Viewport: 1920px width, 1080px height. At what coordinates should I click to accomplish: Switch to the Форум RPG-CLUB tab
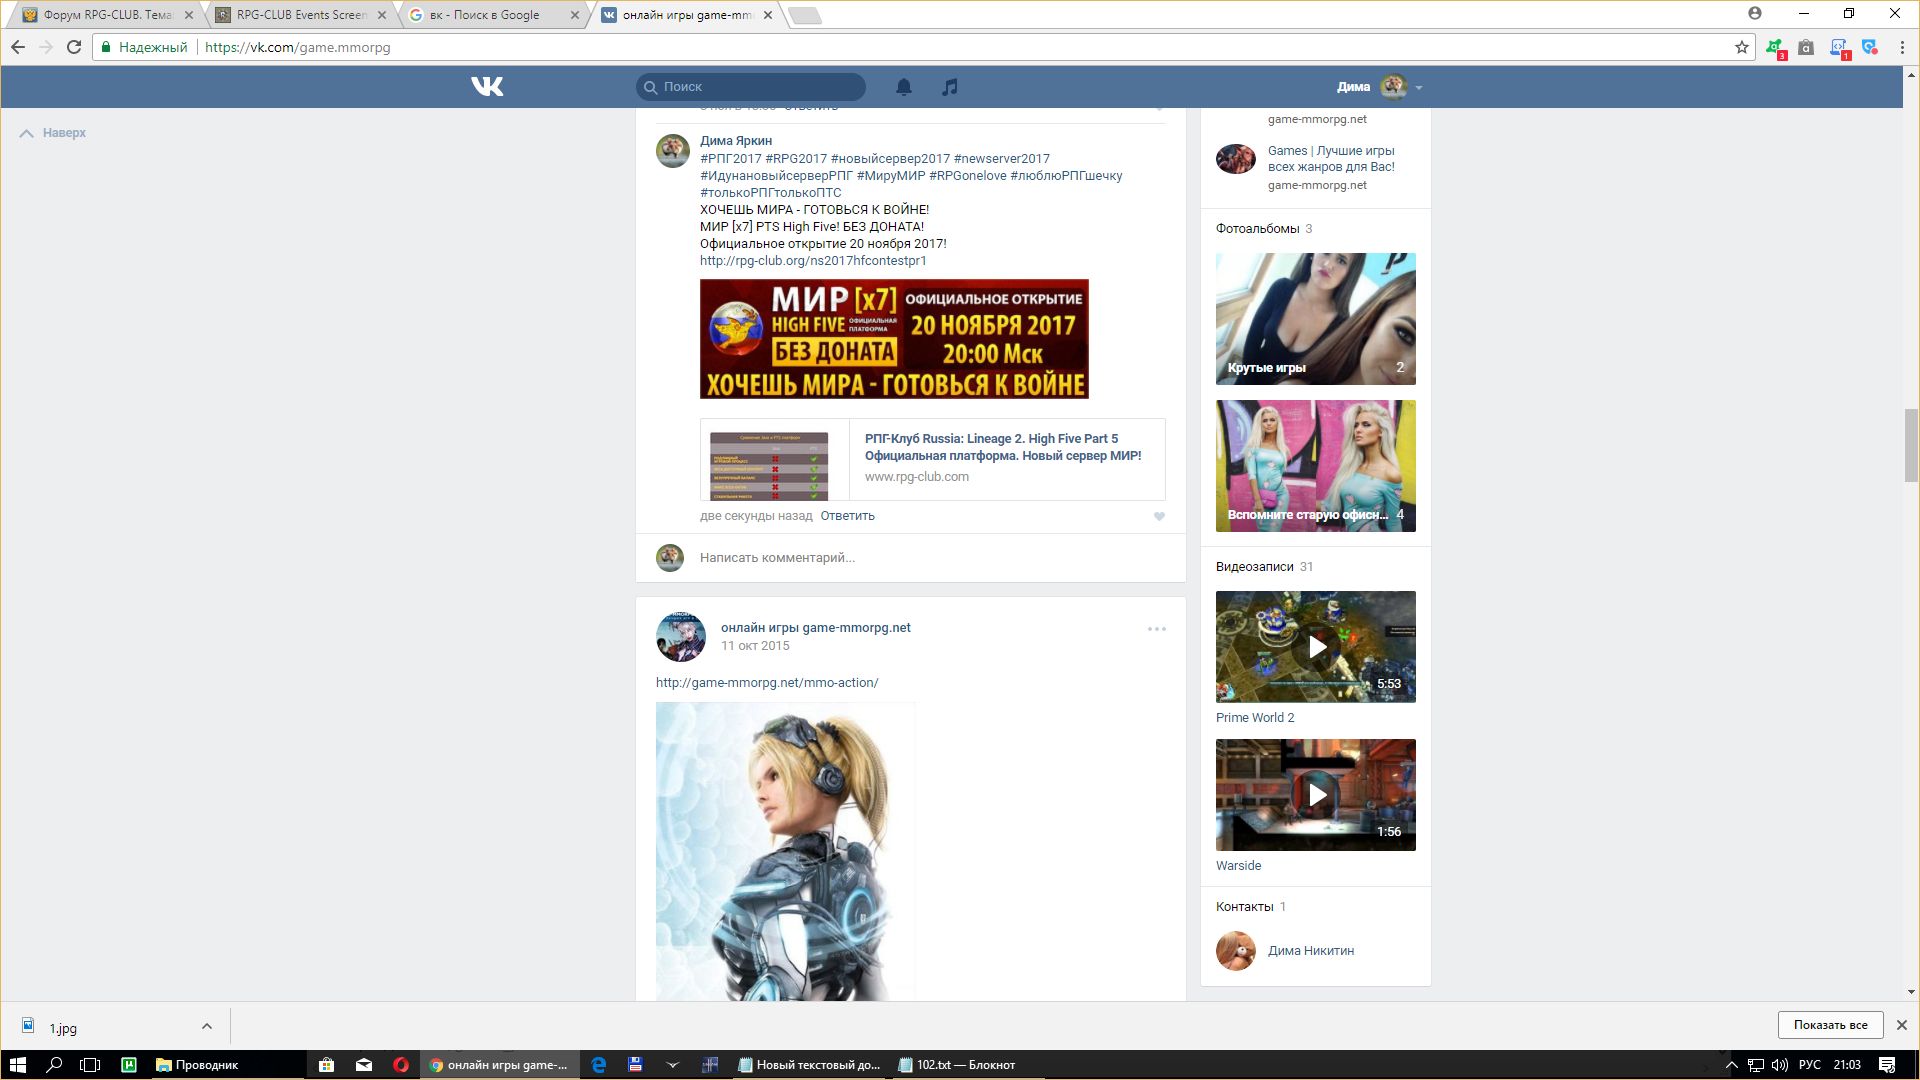click(x=100, y=15)
